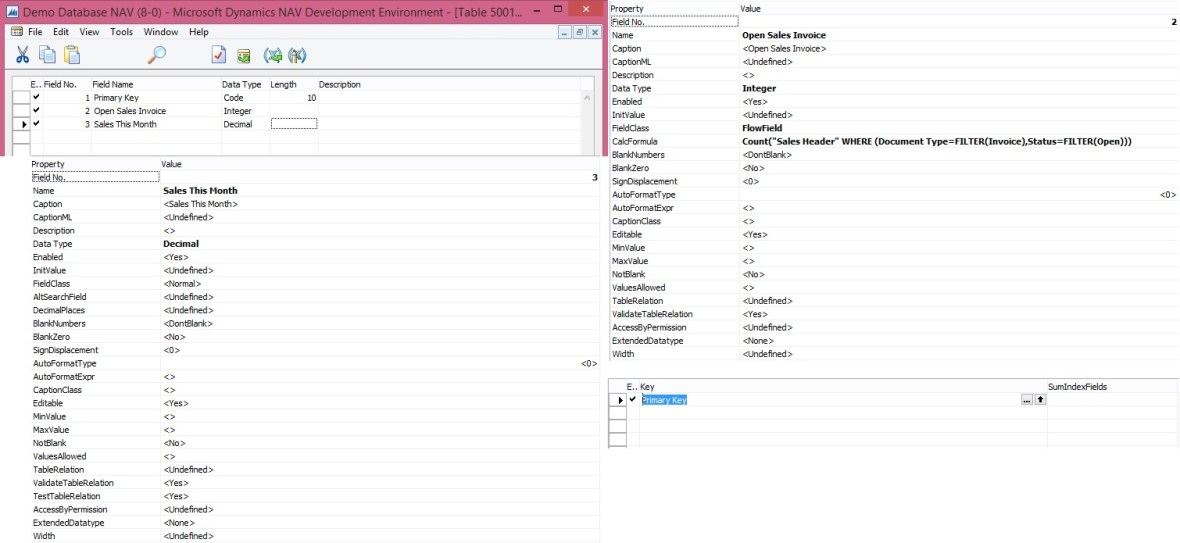Toggle Enabled checkmark for Sales This Month

(x=37, y=124)
